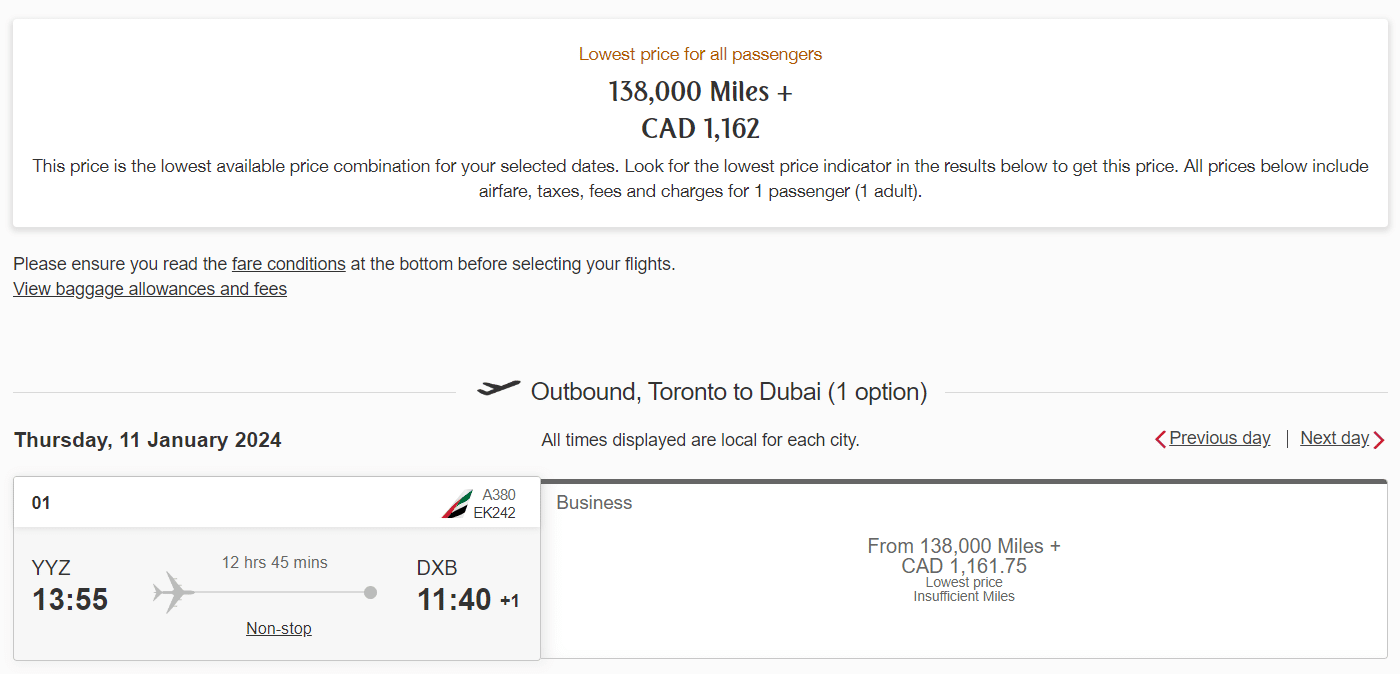
Task: Click the A380 aircraft type label
Action: pos(498,495)
